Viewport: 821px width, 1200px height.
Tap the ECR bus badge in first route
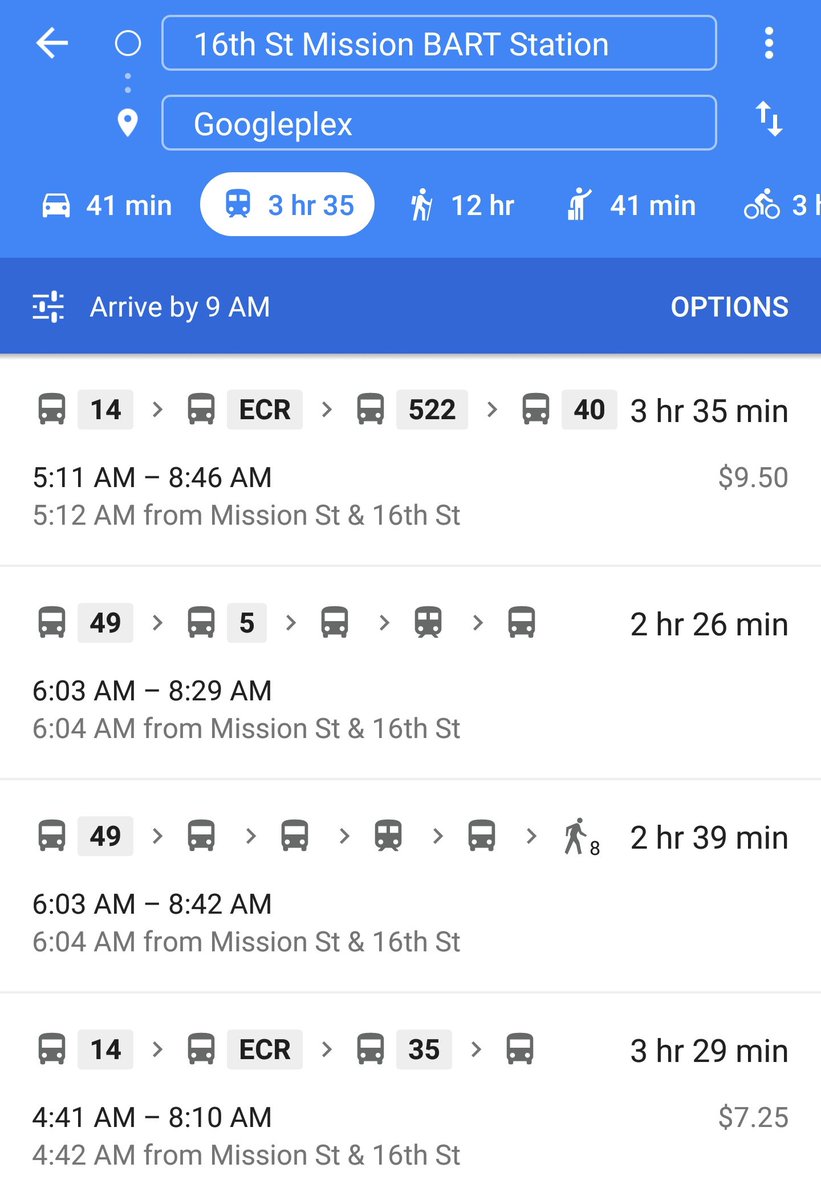point(265,410)
